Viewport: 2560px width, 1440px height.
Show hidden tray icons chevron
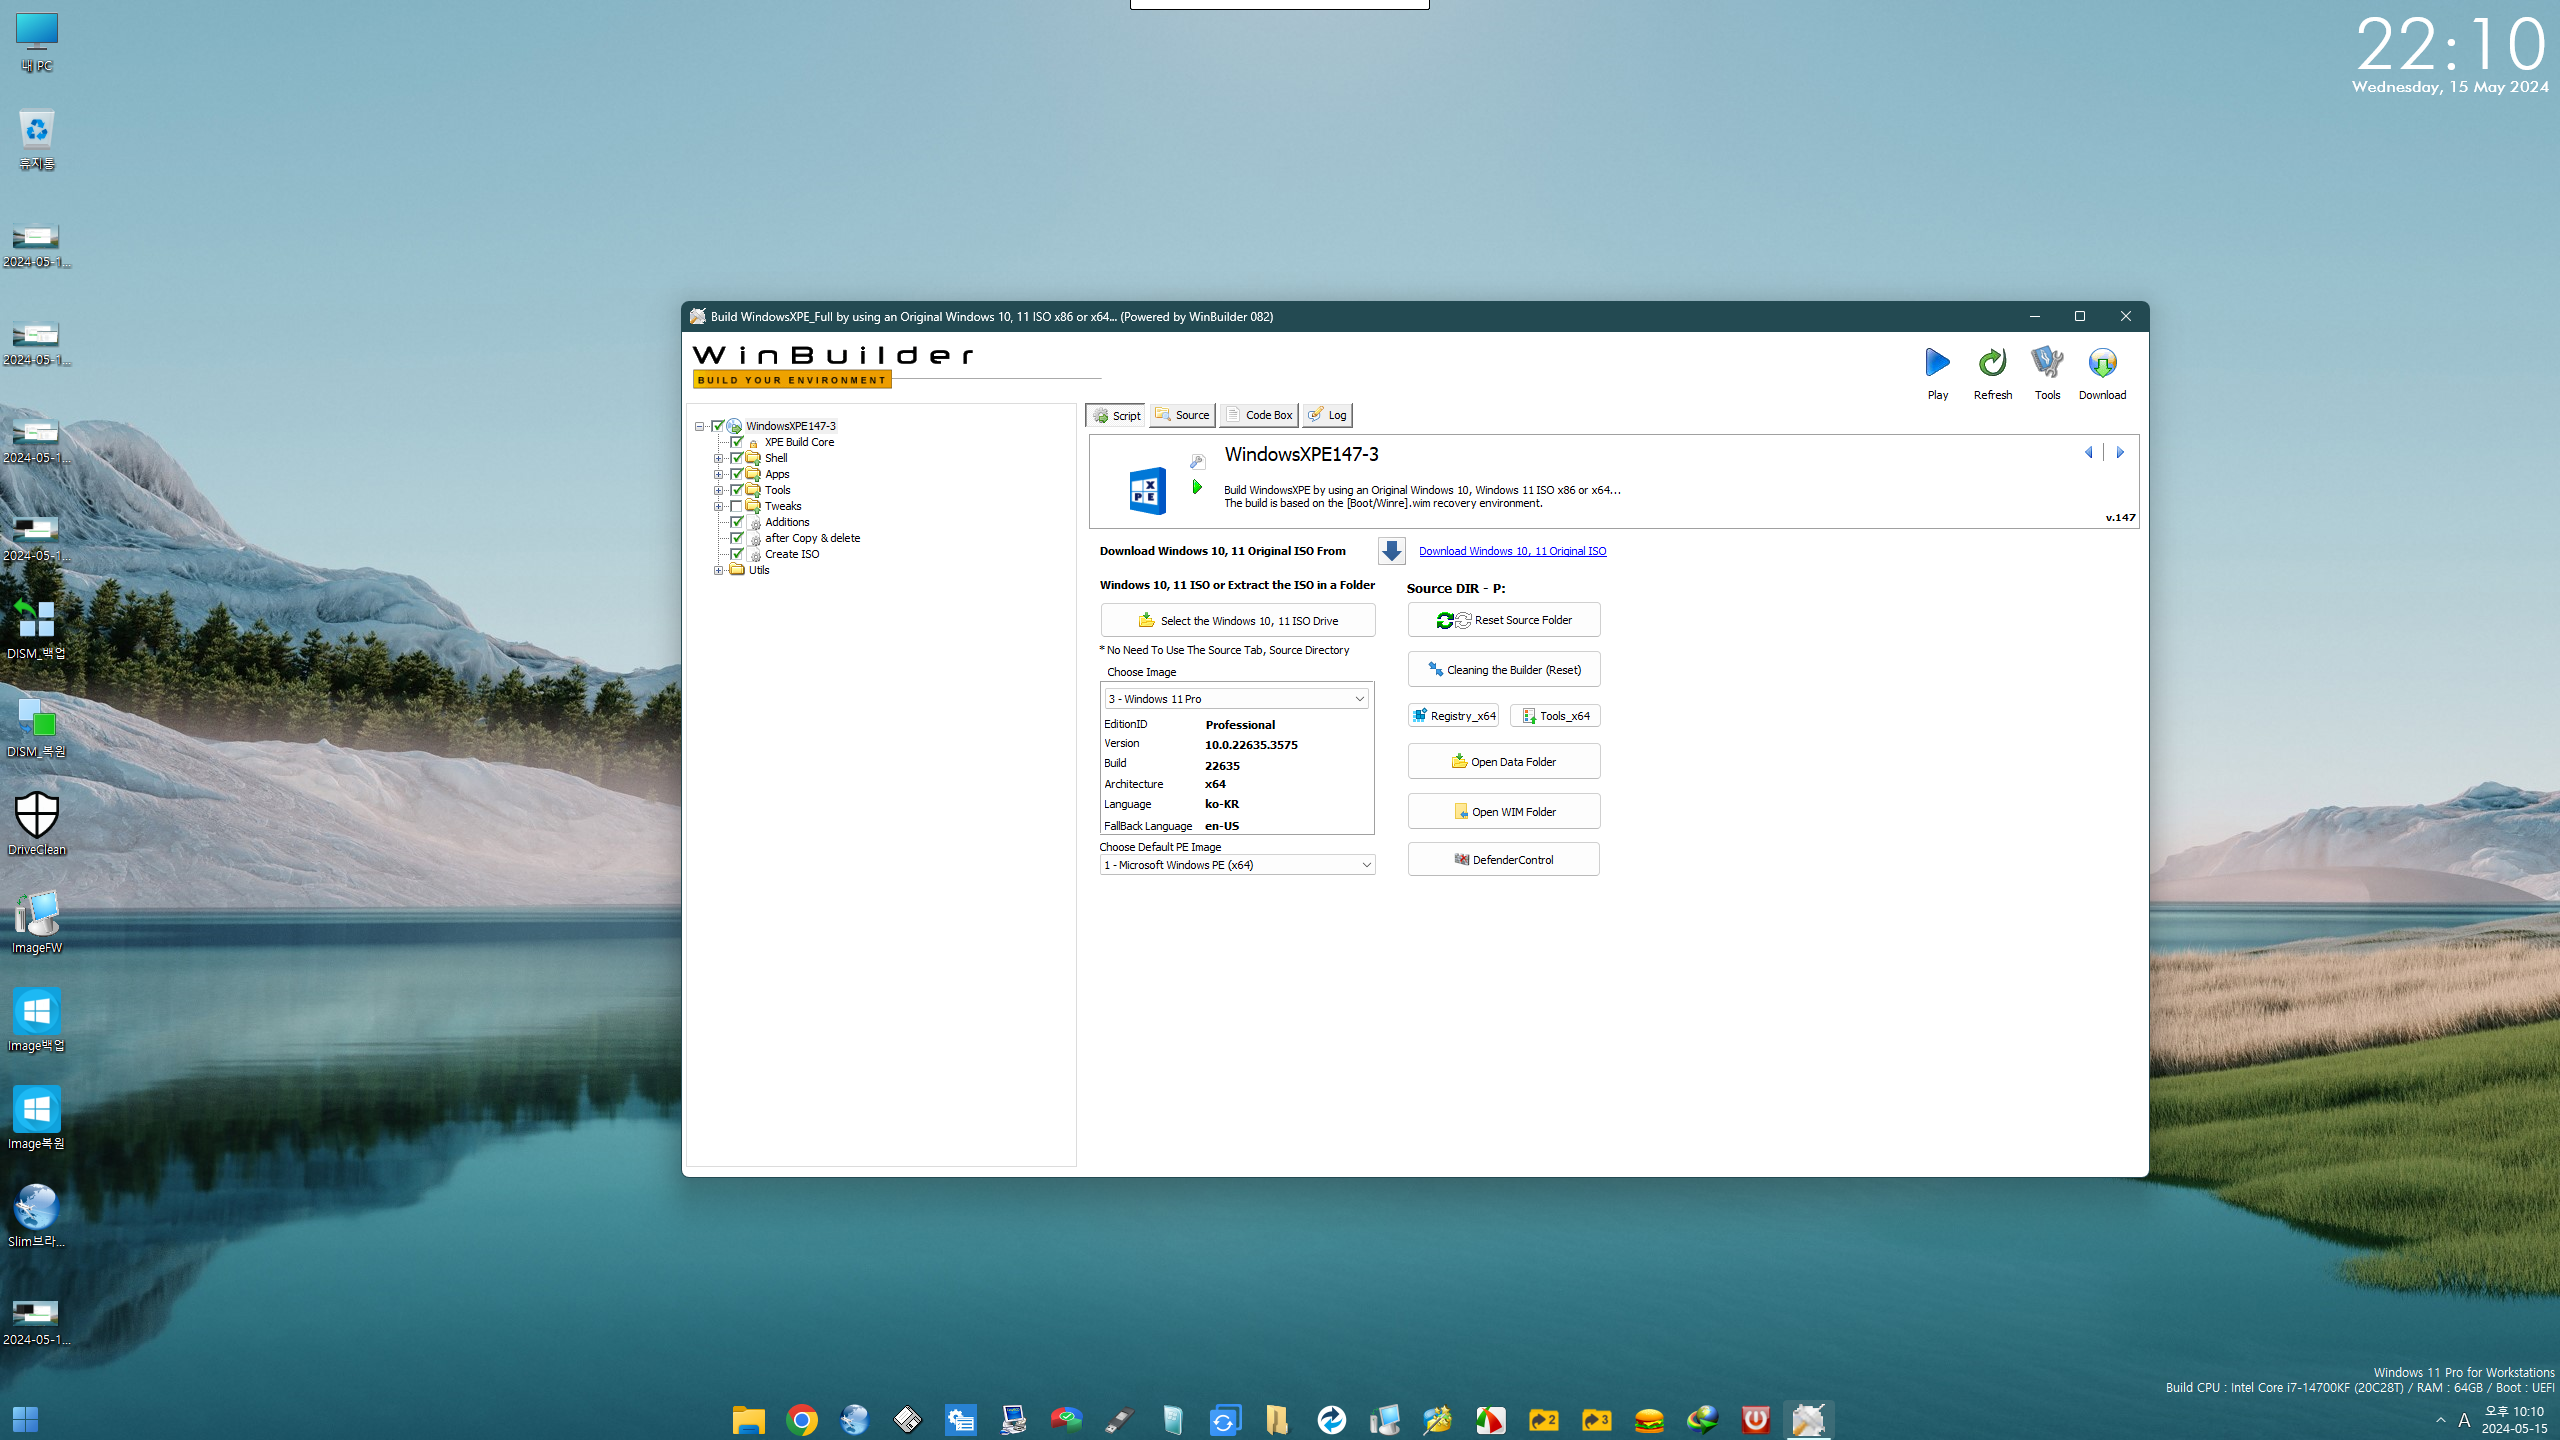coord(2441,1420)
